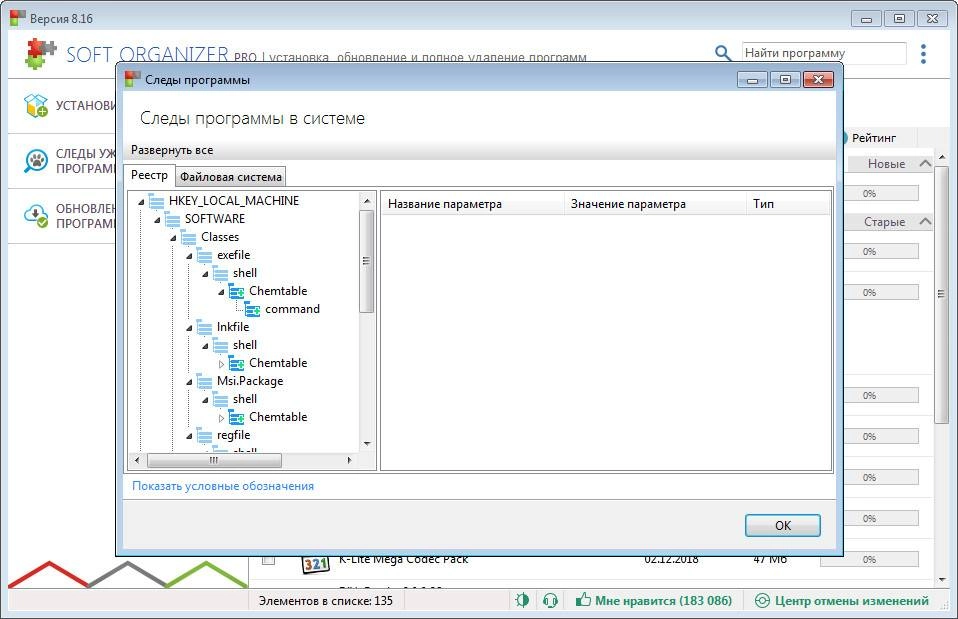
Task: Click Элементов в списке: 135 status text
Action: pos(326,601)
